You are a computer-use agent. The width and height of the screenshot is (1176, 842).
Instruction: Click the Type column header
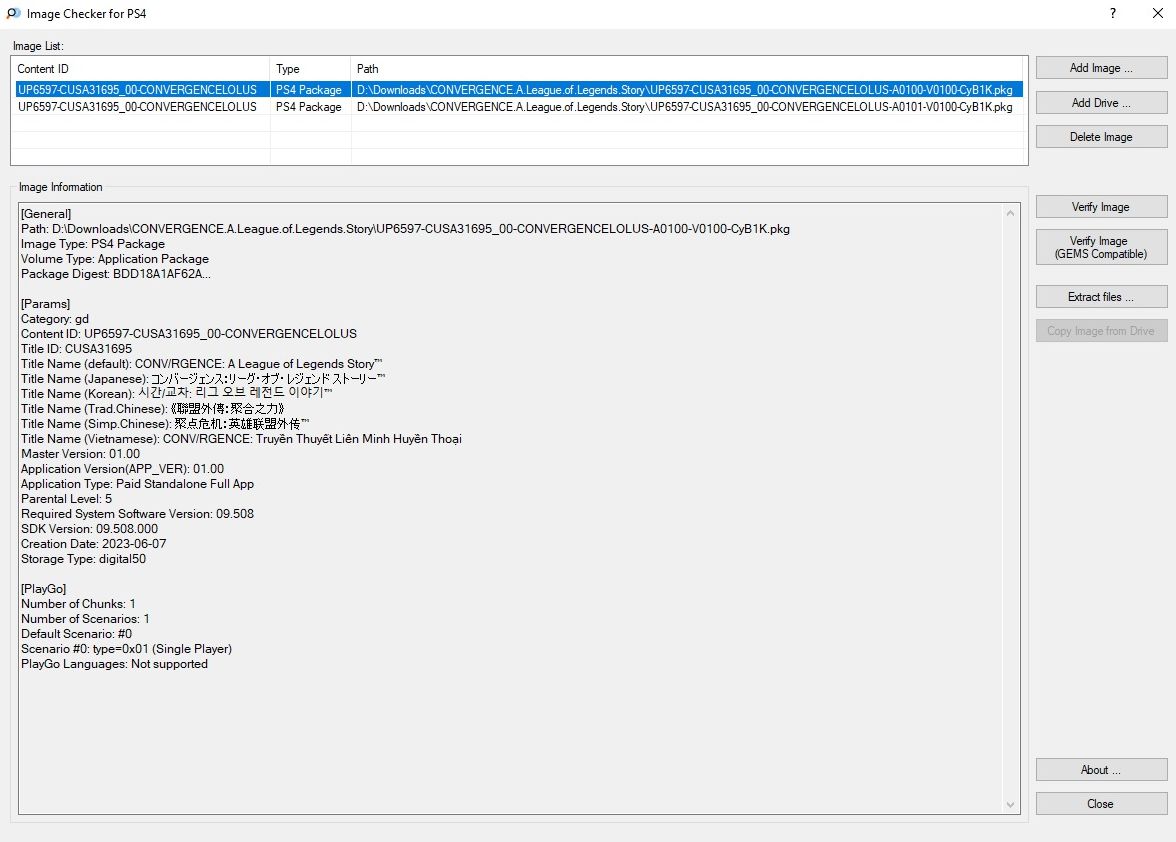[310, 69]
